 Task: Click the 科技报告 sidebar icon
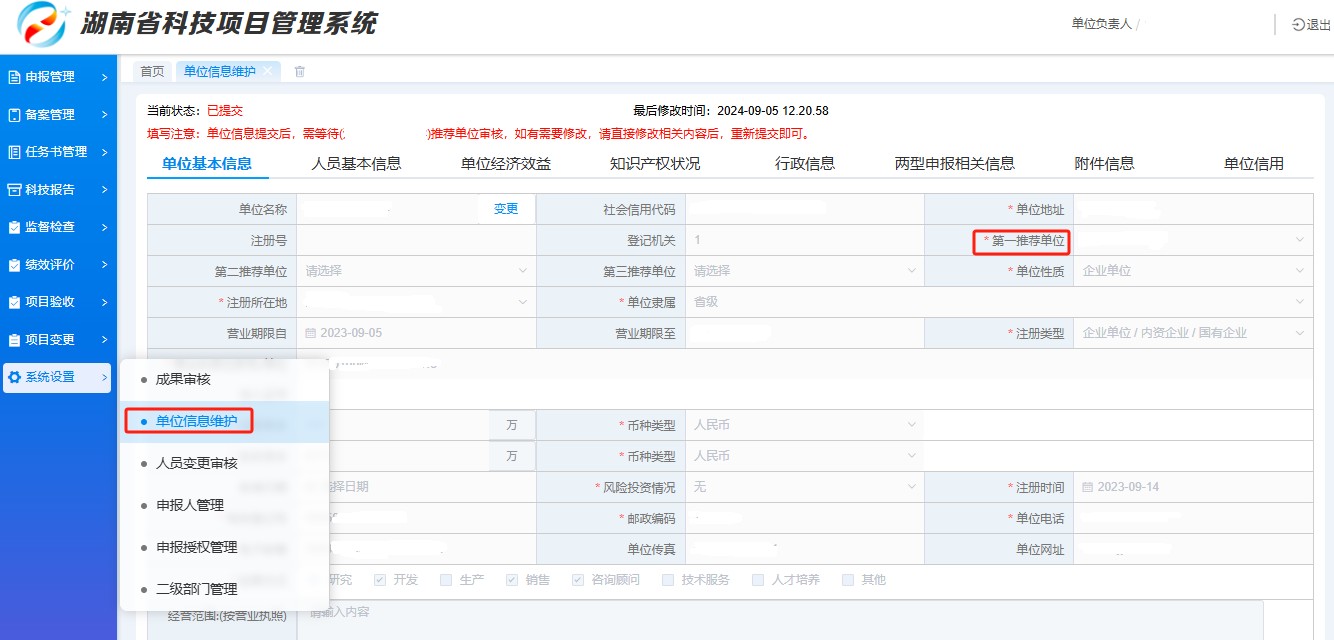coord(14,189)
